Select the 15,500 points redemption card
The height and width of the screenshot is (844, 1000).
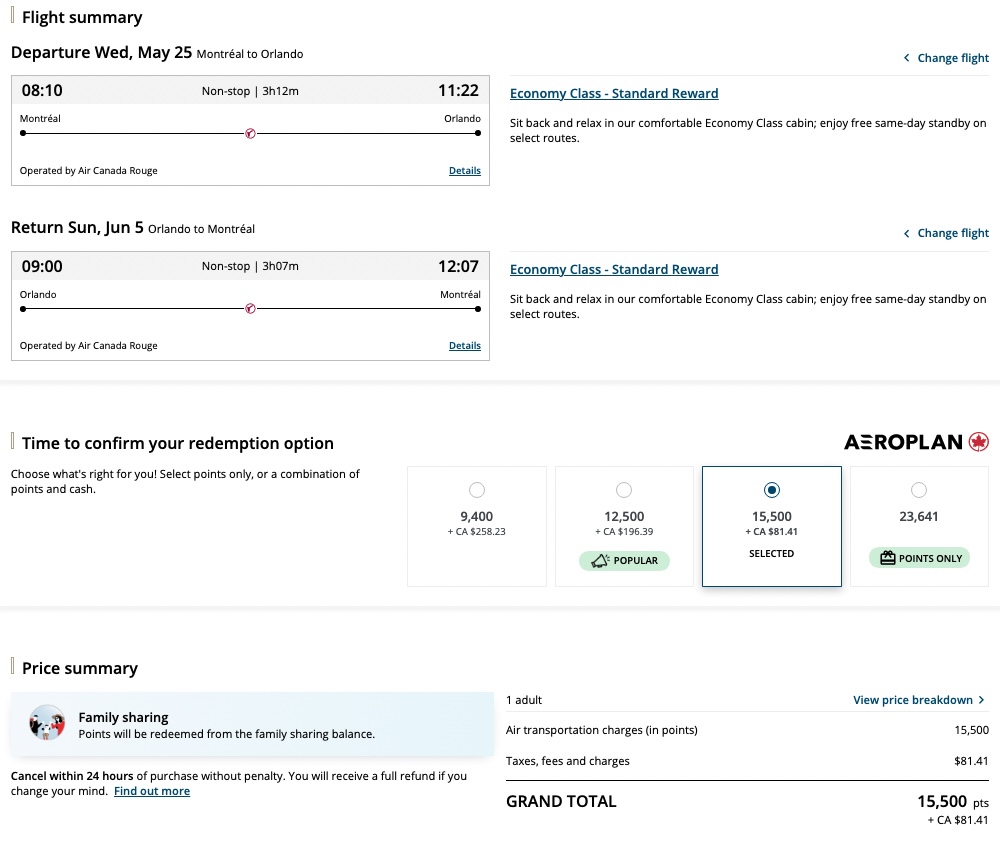(771, 526)
